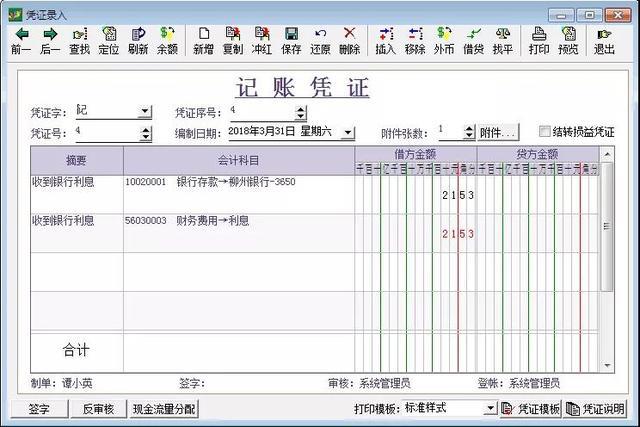Open the 编制日期 date dropdown
This screenshot has height=427, width=640.
tap(348, 132)
